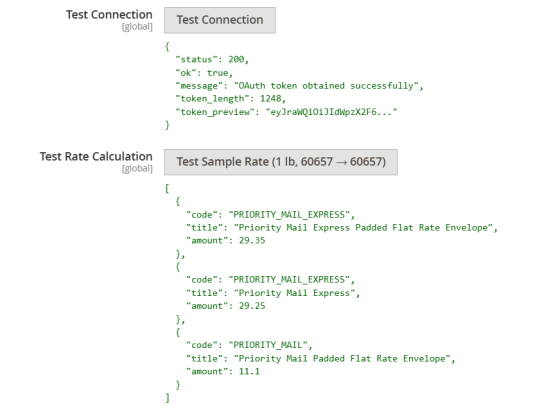
Task: Click the "title": "Priority Mail Express" line
Action: 272,293
